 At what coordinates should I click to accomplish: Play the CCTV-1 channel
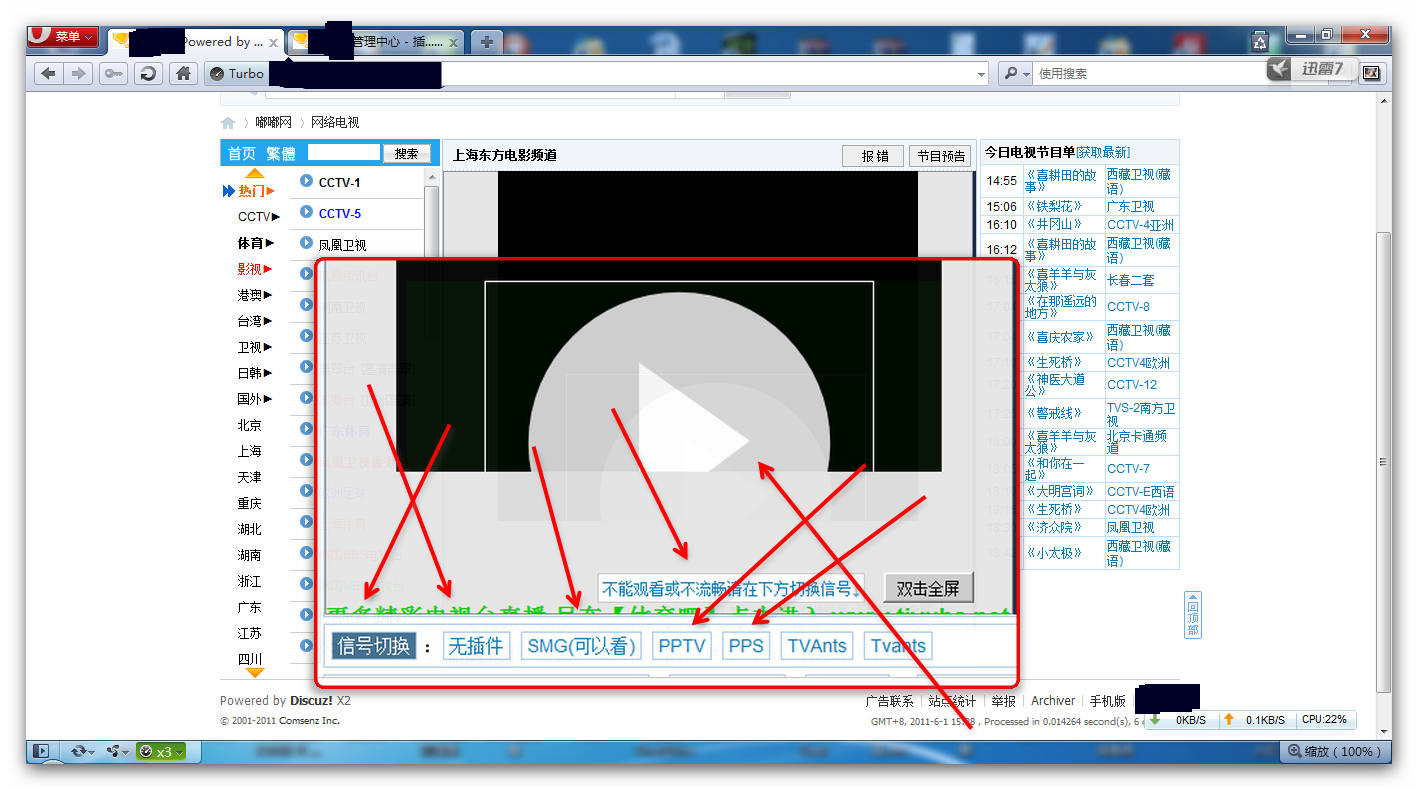pos(339,182)
